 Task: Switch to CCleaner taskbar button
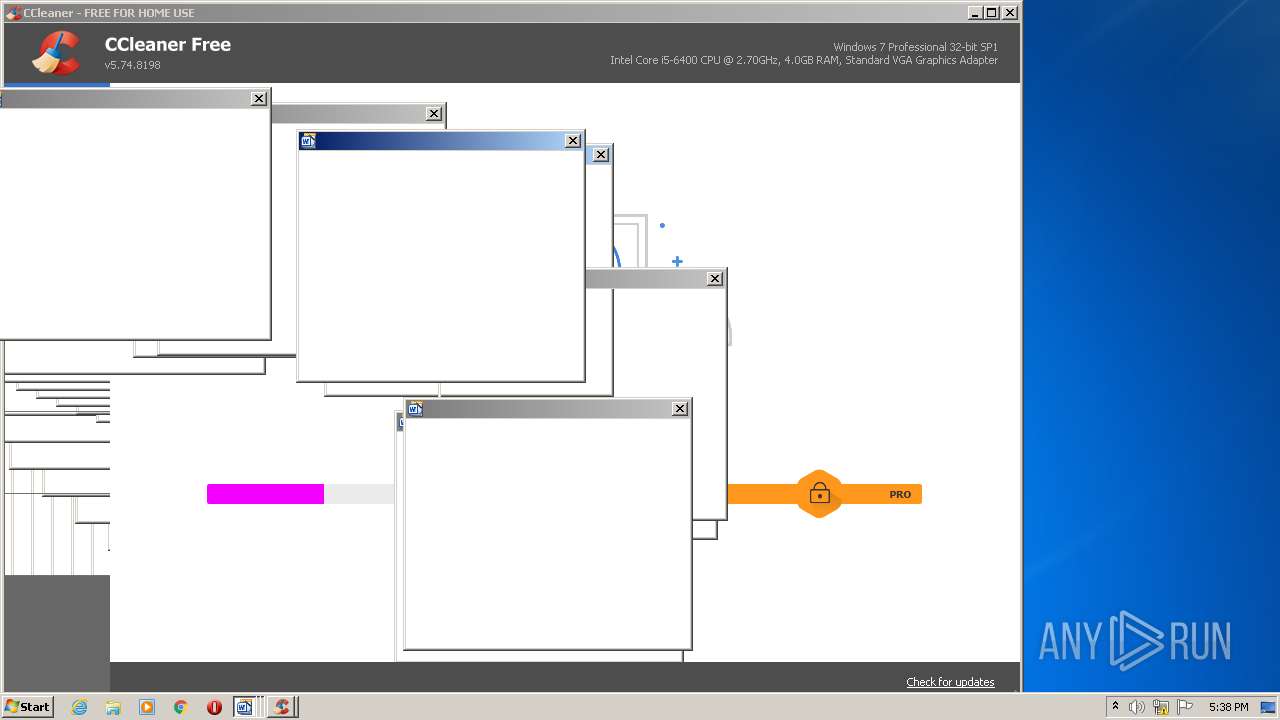coord(282,707)
